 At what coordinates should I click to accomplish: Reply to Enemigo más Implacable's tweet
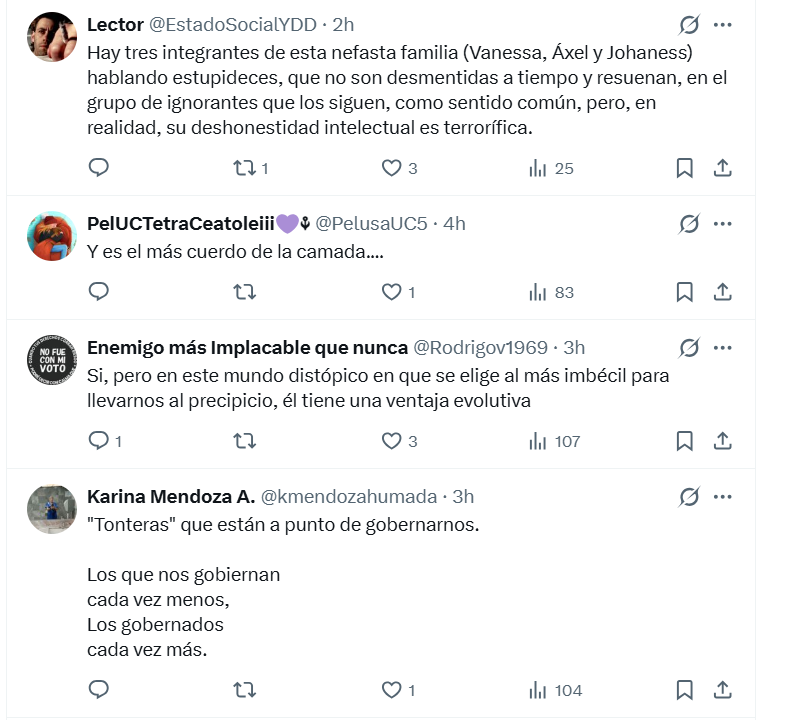[98, 440]
